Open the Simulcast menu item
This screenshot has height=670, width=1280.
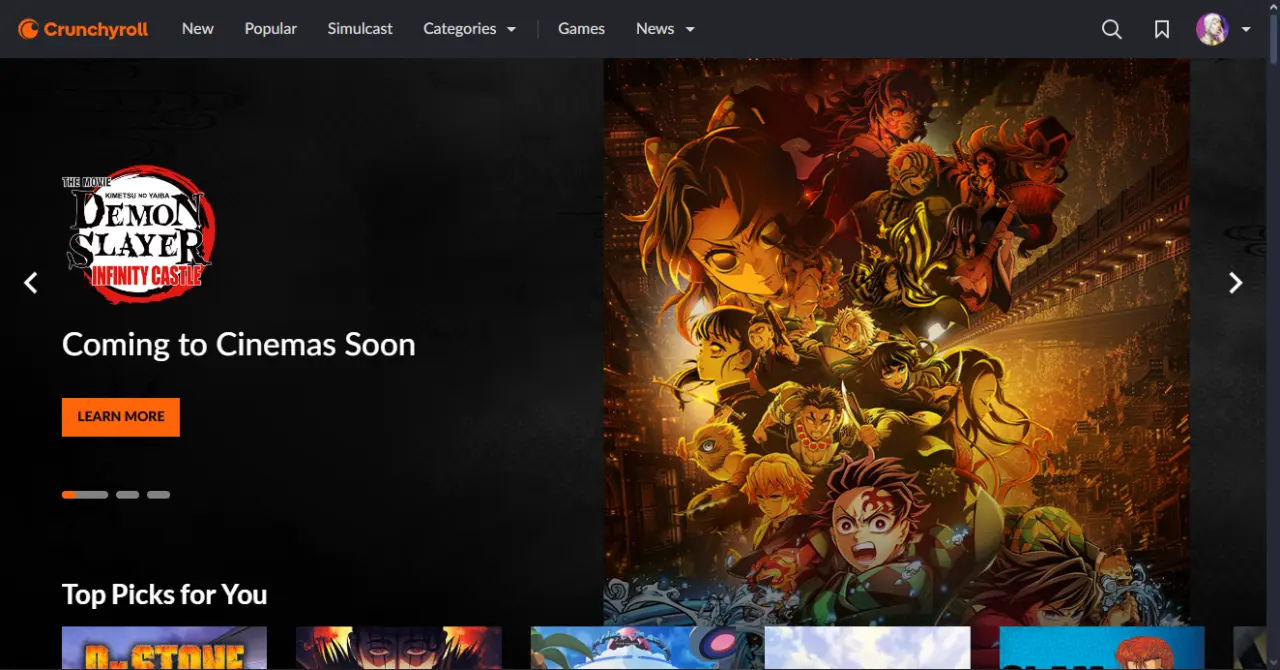click(x=360, y=29)
